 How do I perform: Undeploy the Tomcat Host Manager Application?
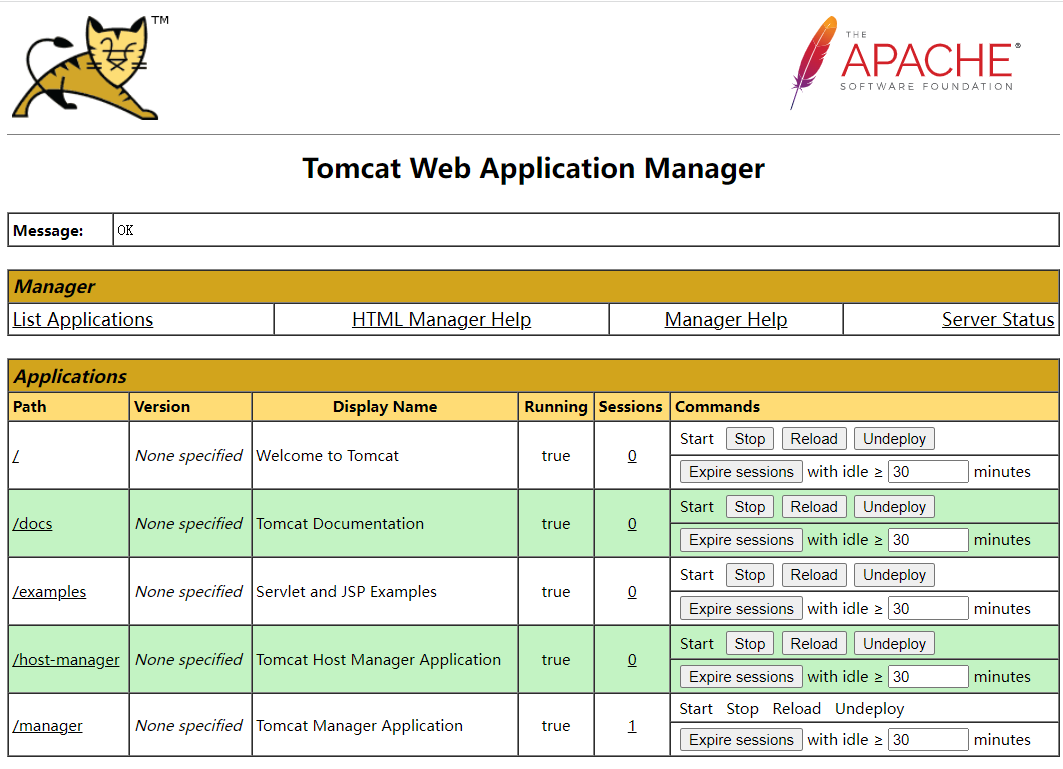[894, 644]
